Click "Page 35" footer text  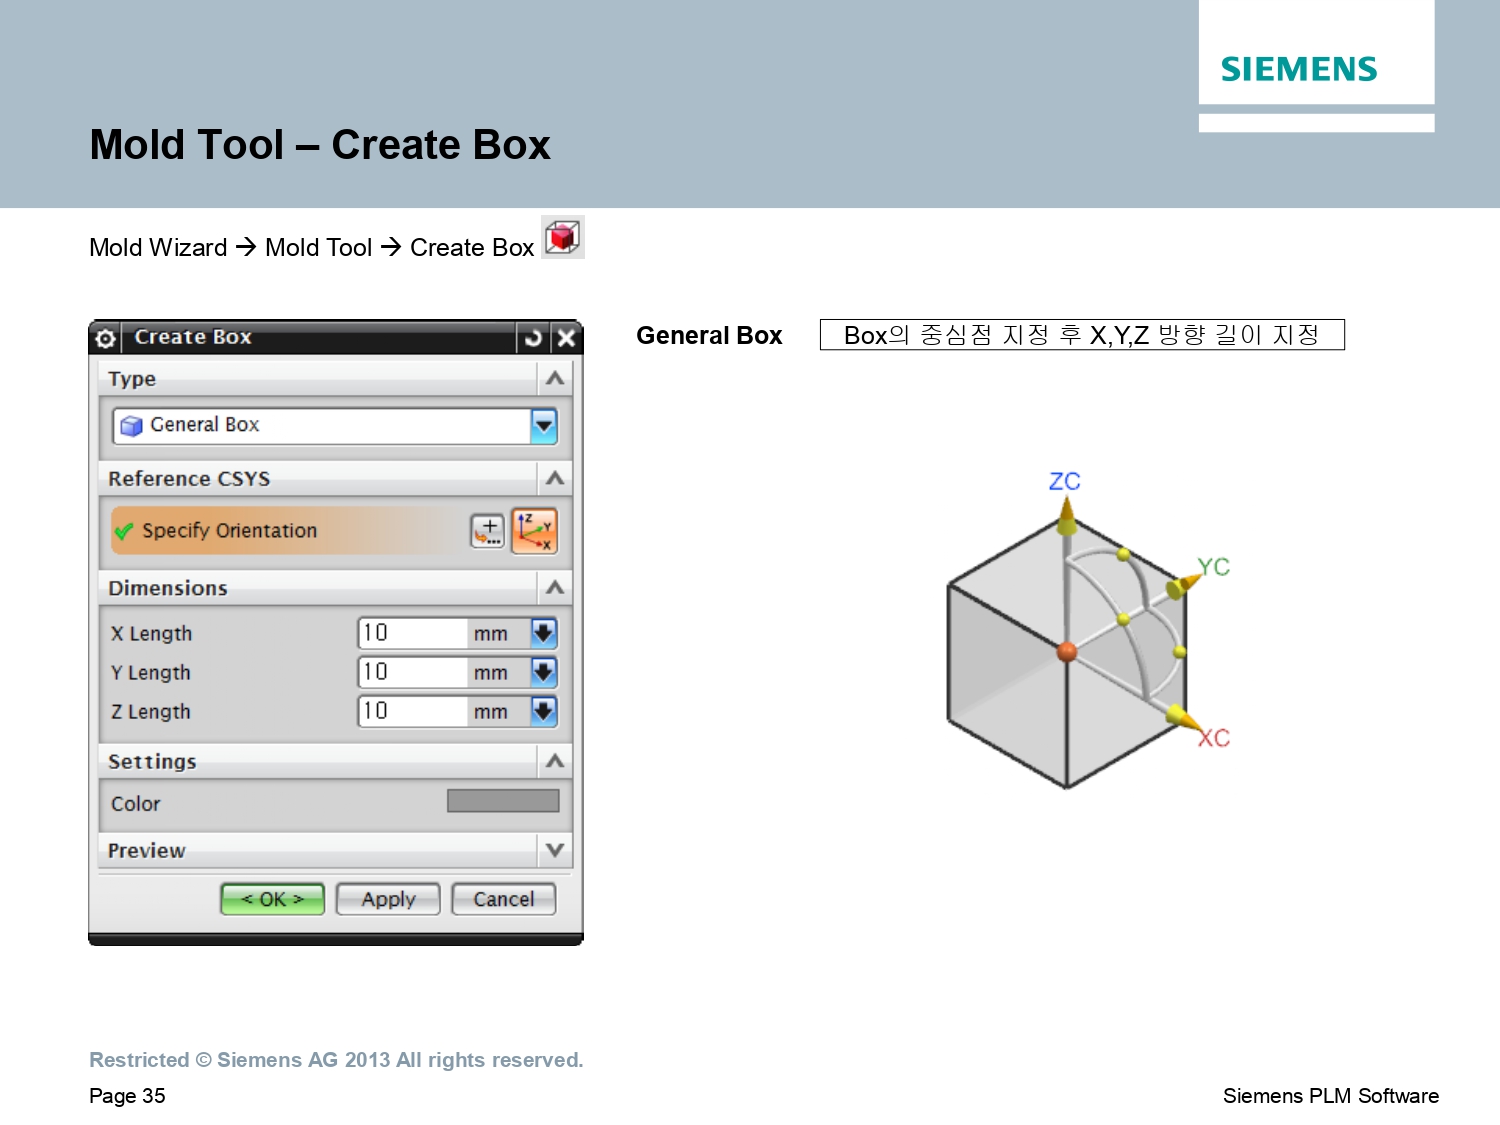(x=127, y=1096)
